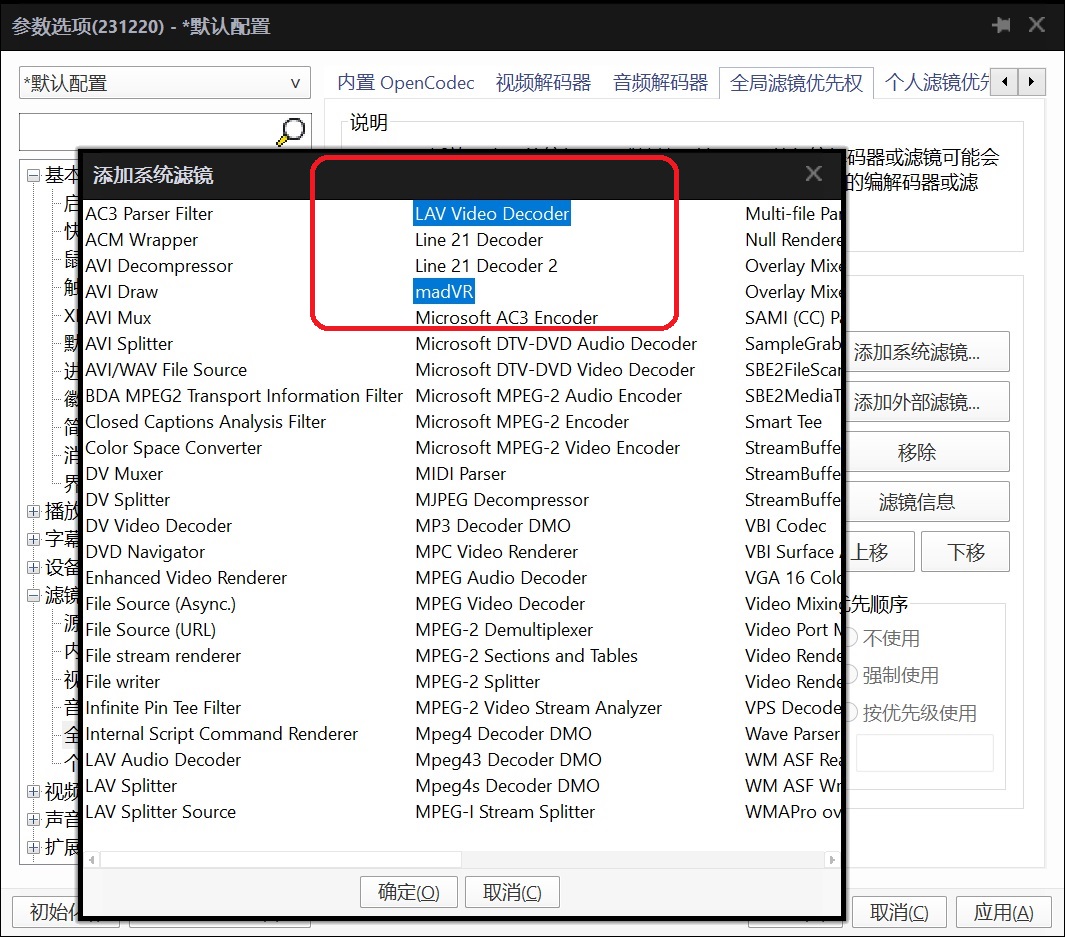Switch to the 内置 OpenCodec tab
This screenshot has height=937, width=1065.
click(405, 83)
